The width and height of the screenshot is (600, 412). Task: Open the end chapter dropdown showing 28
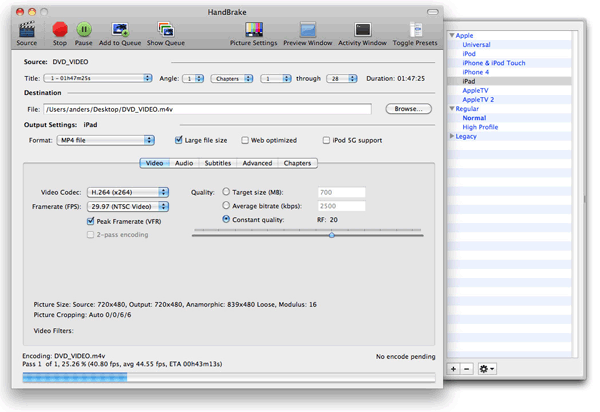click(x=342, y=78)
